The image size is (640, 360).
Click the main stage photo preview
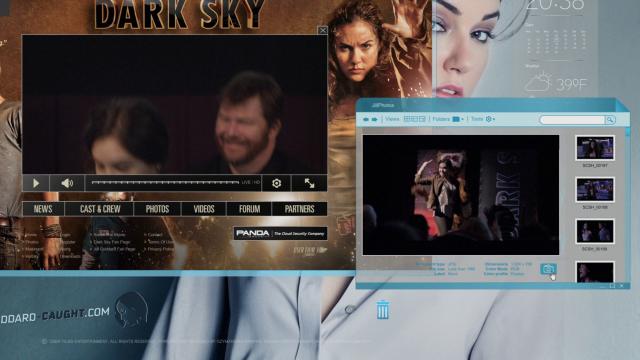click(461, 195)
